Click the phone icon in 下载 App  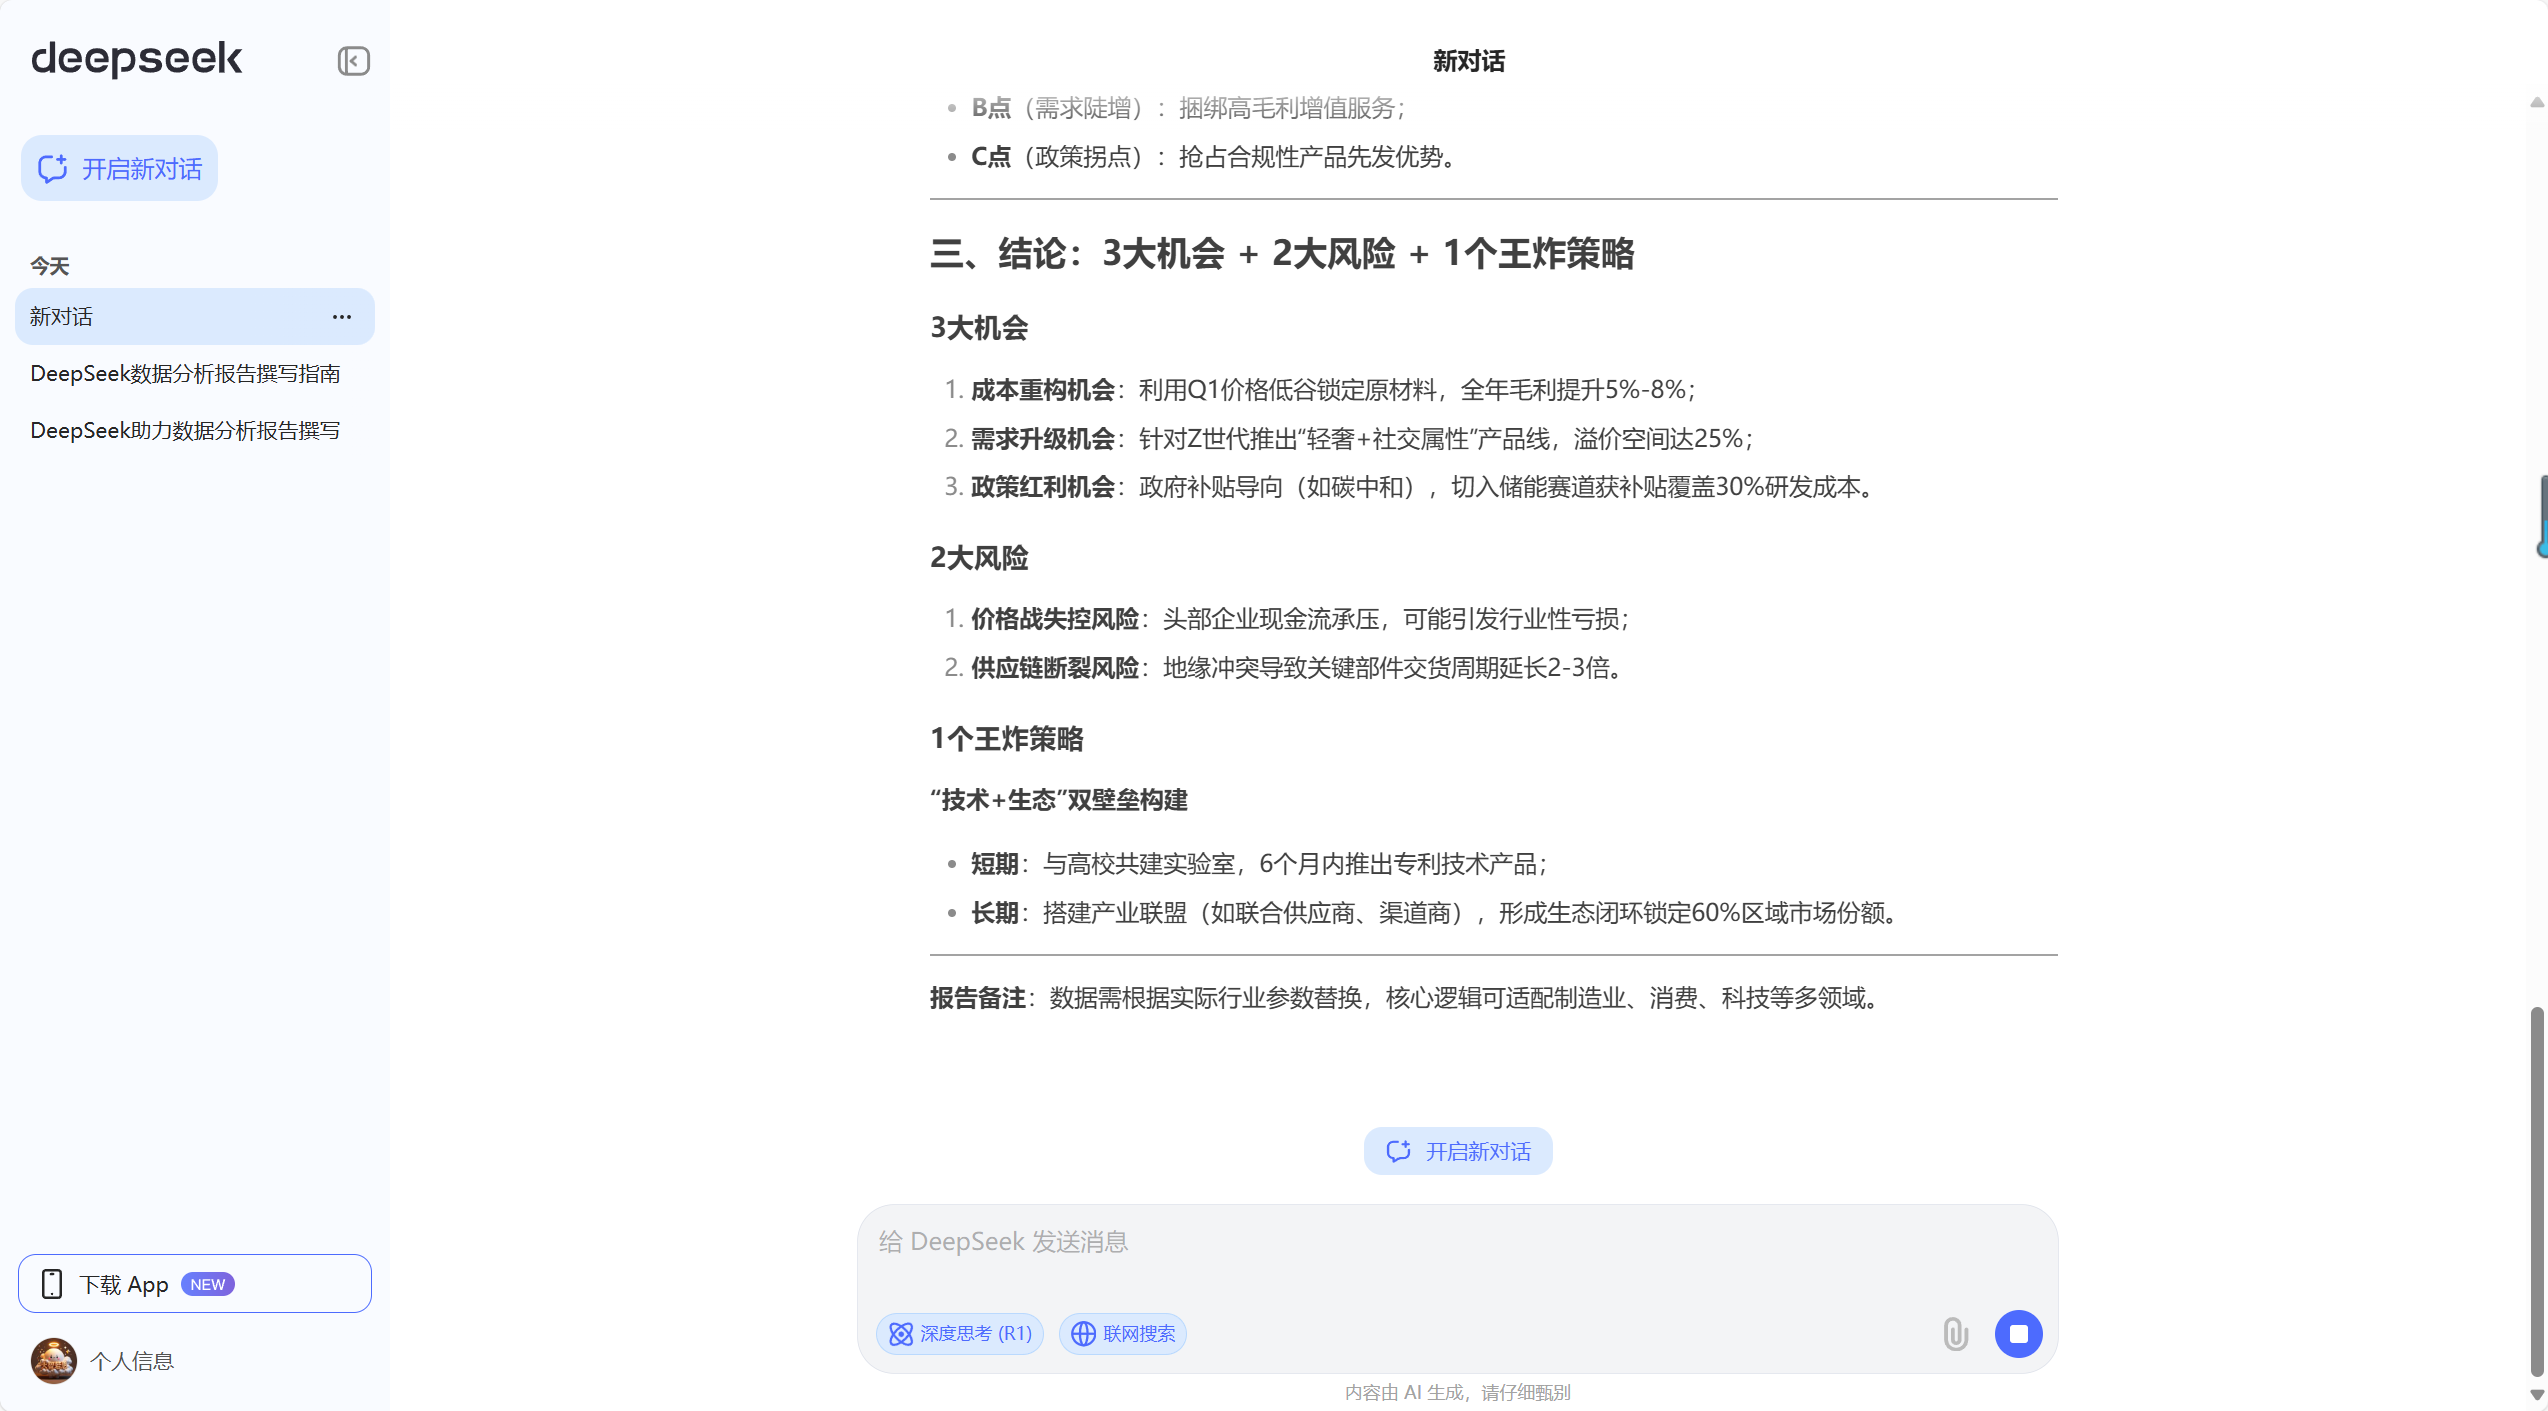point(52,1284)
